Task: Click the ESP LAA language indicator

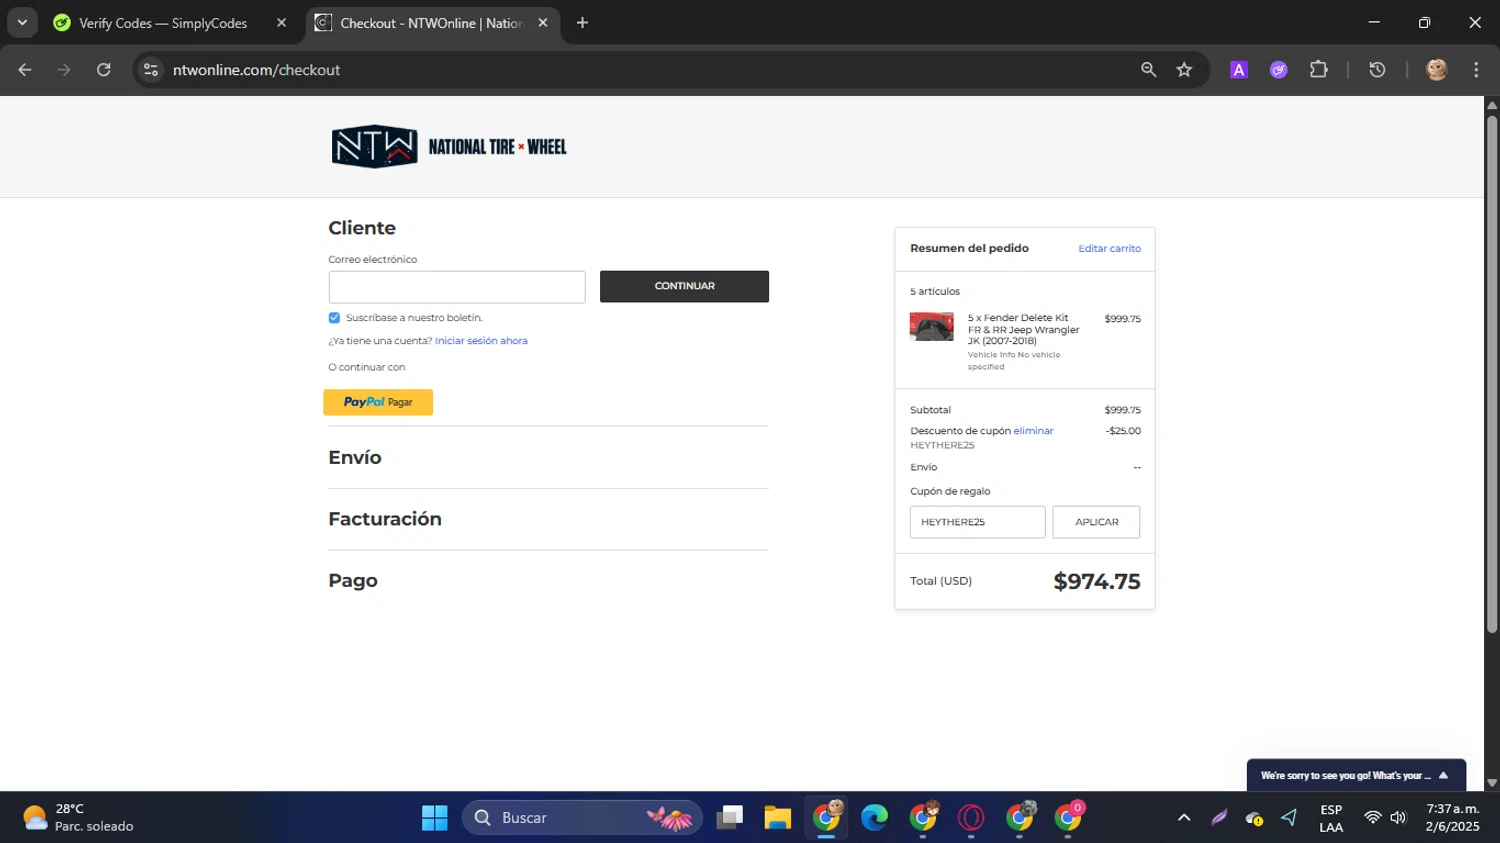Action: coord(1331,818)
